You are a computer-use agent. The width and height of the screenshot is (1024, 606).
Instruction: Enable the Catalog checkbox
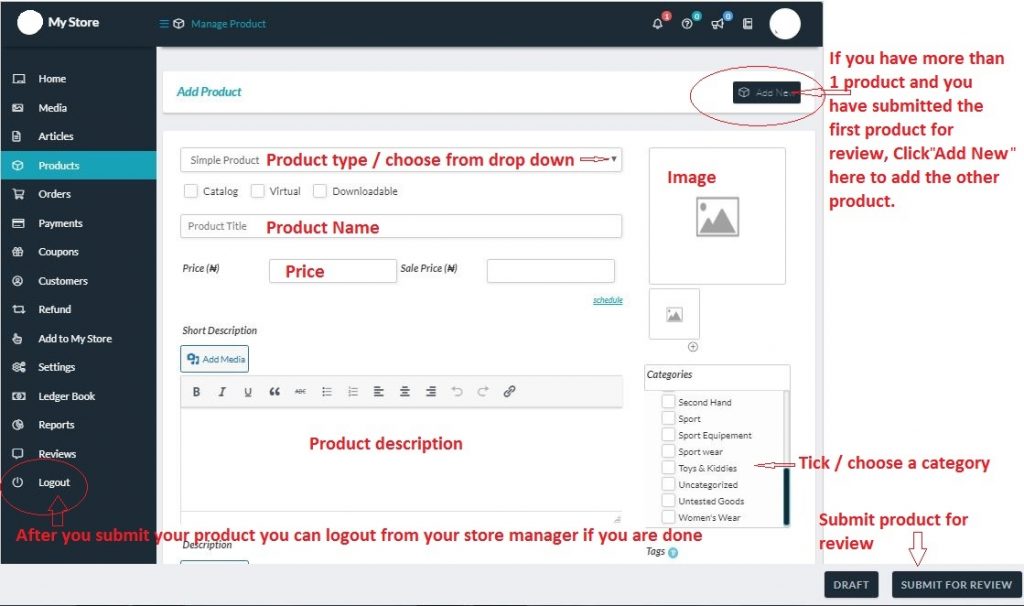point(191,191)
